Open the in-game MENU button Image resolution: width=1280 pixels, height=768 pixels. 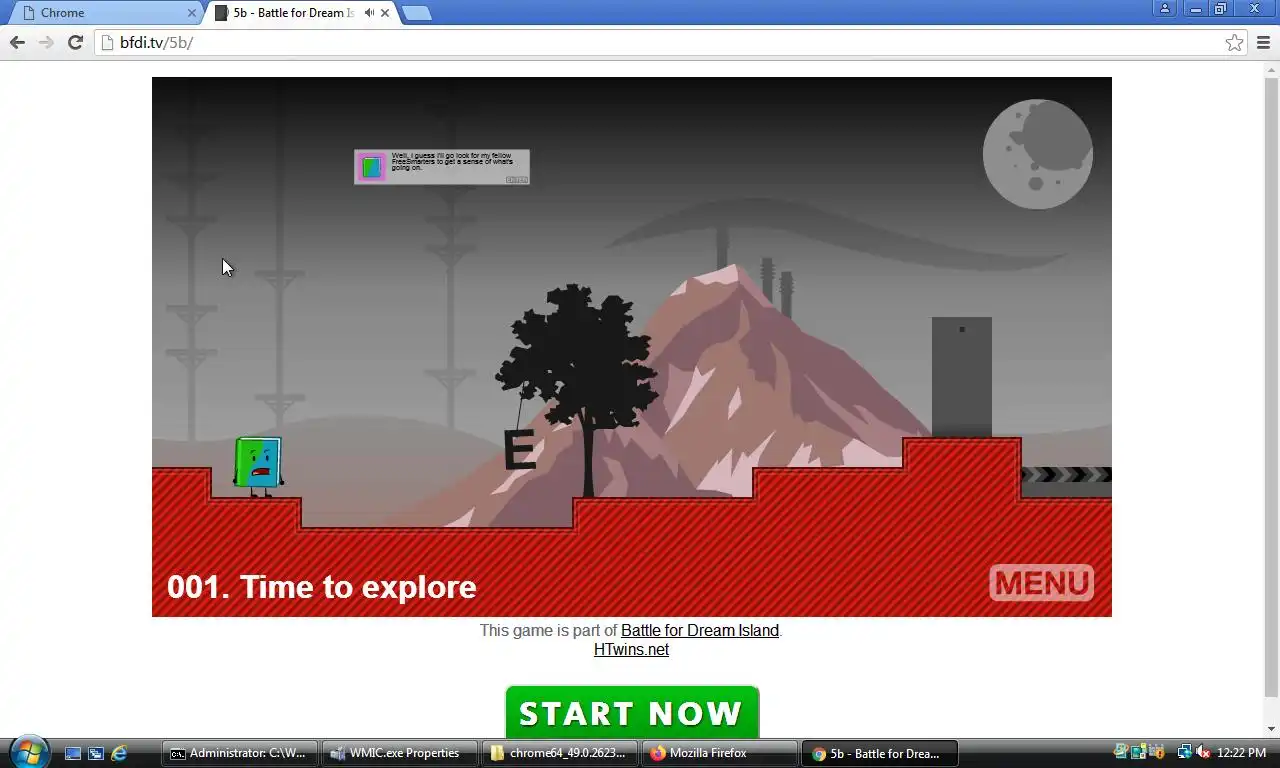[1041, 582]
